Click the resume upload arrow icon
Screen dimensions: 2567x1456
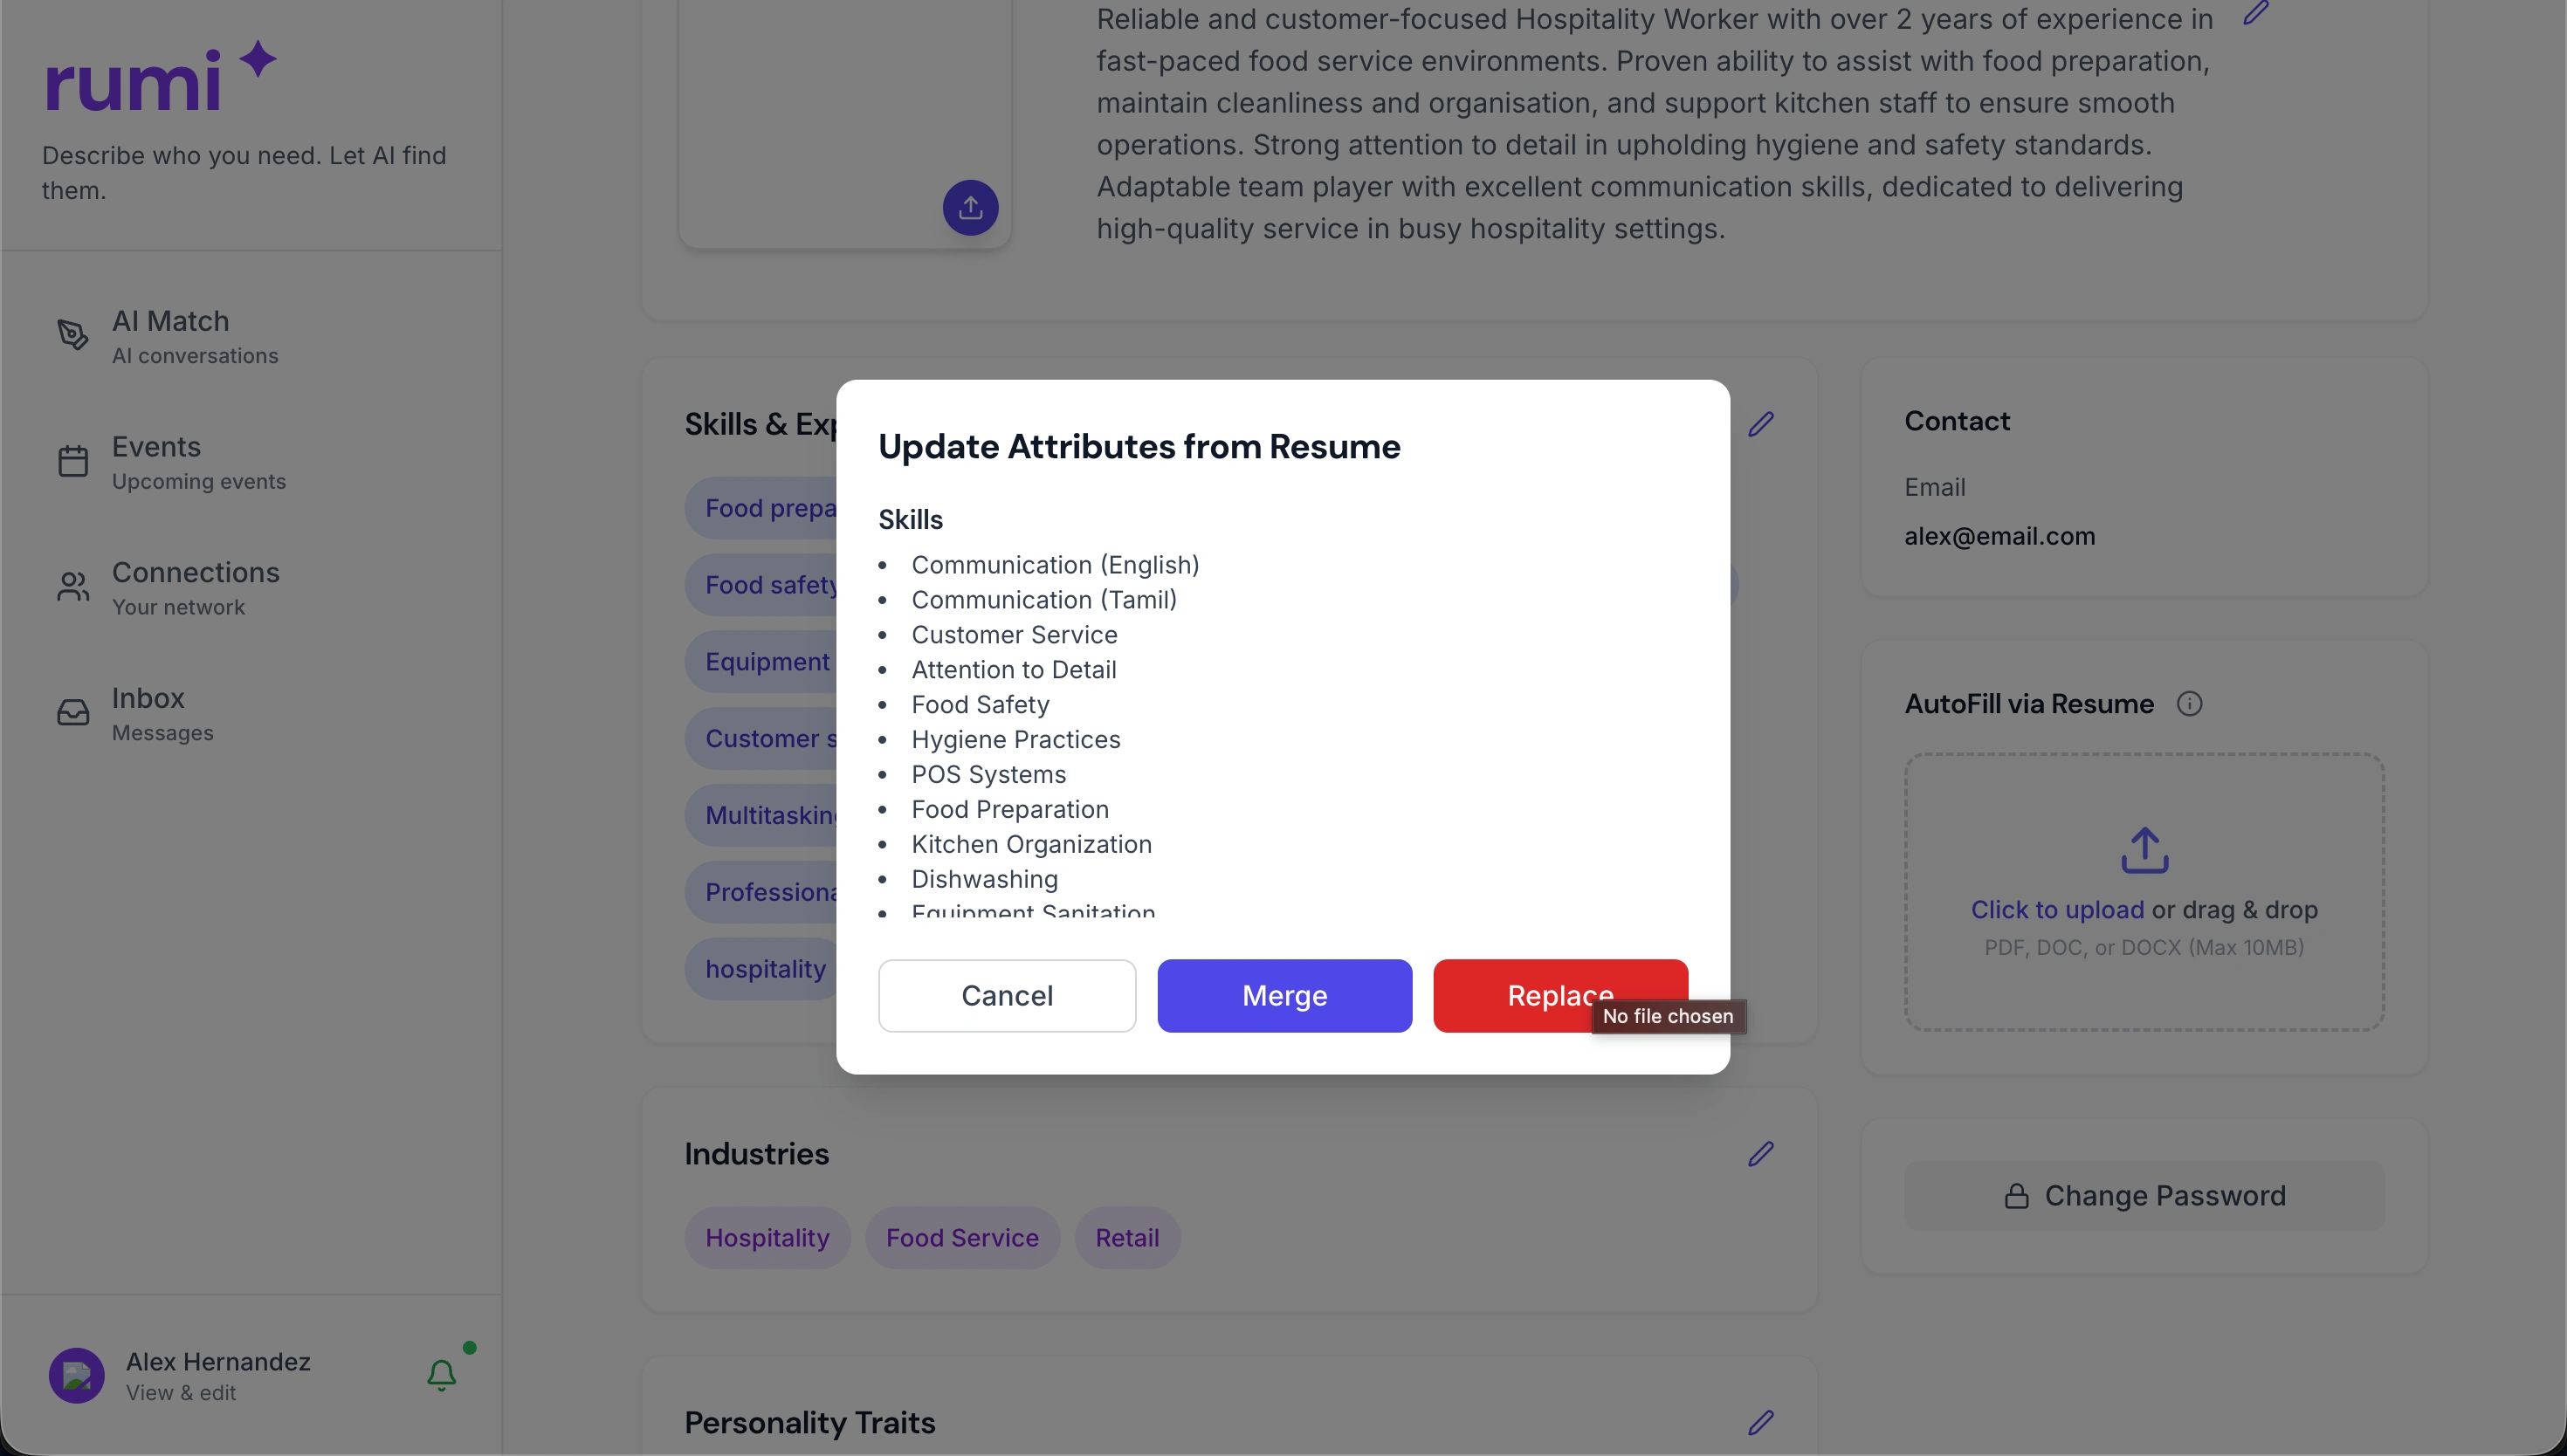(x=2144, y=850)
